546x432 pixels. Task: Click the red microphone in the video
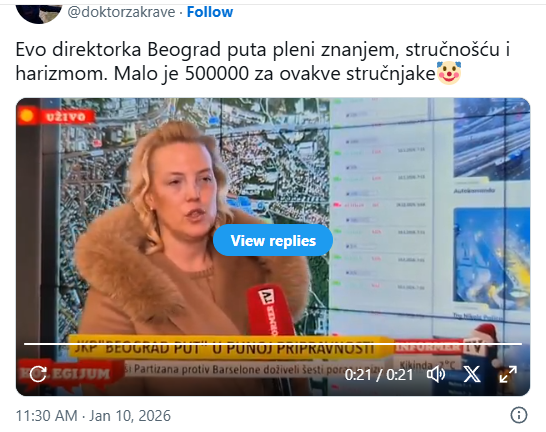pyautogui.click(x=270, y=309)
